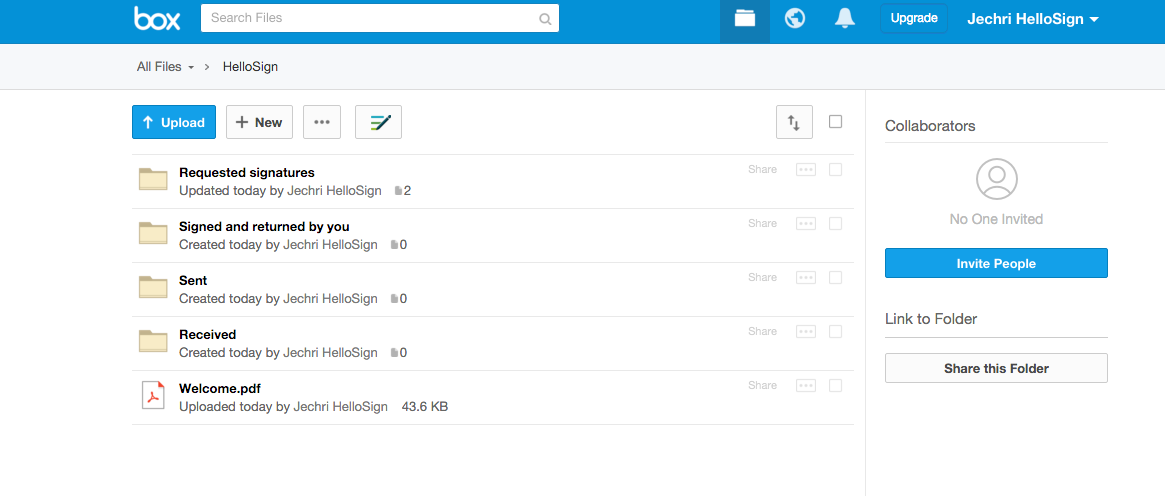Toggle the select all checkbox
The height and width of the screenshot is (496, 1165).
pos(835,121)
